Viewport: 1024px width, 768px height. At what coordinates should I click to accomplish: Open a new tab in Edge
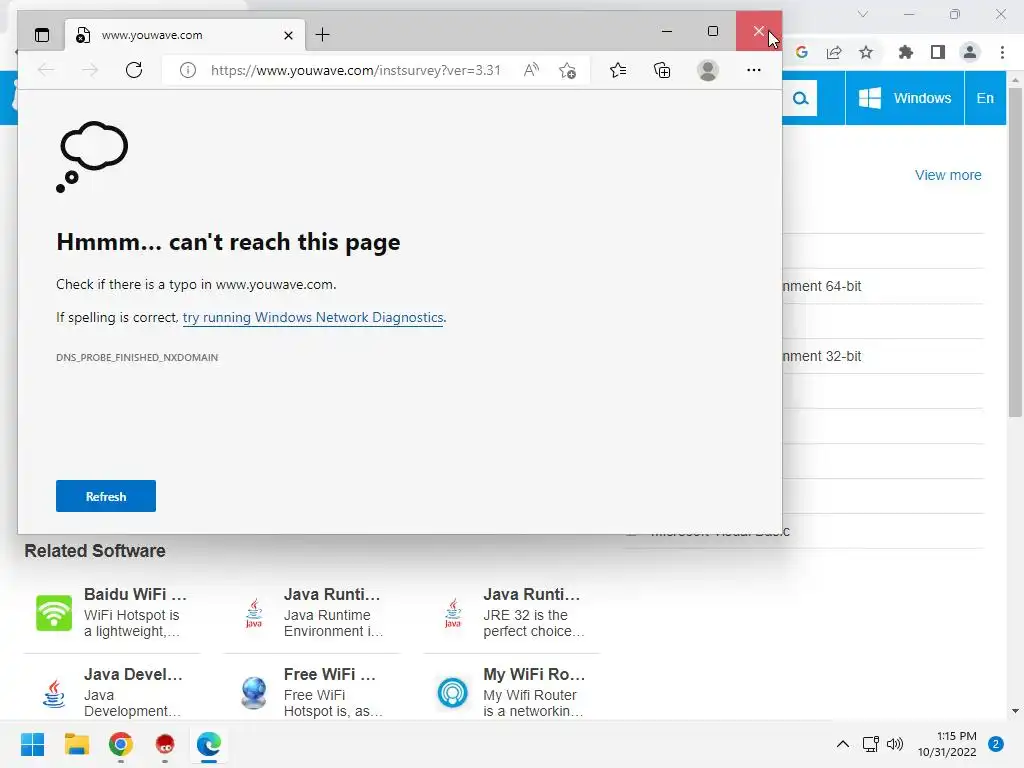tap(323, 35)
